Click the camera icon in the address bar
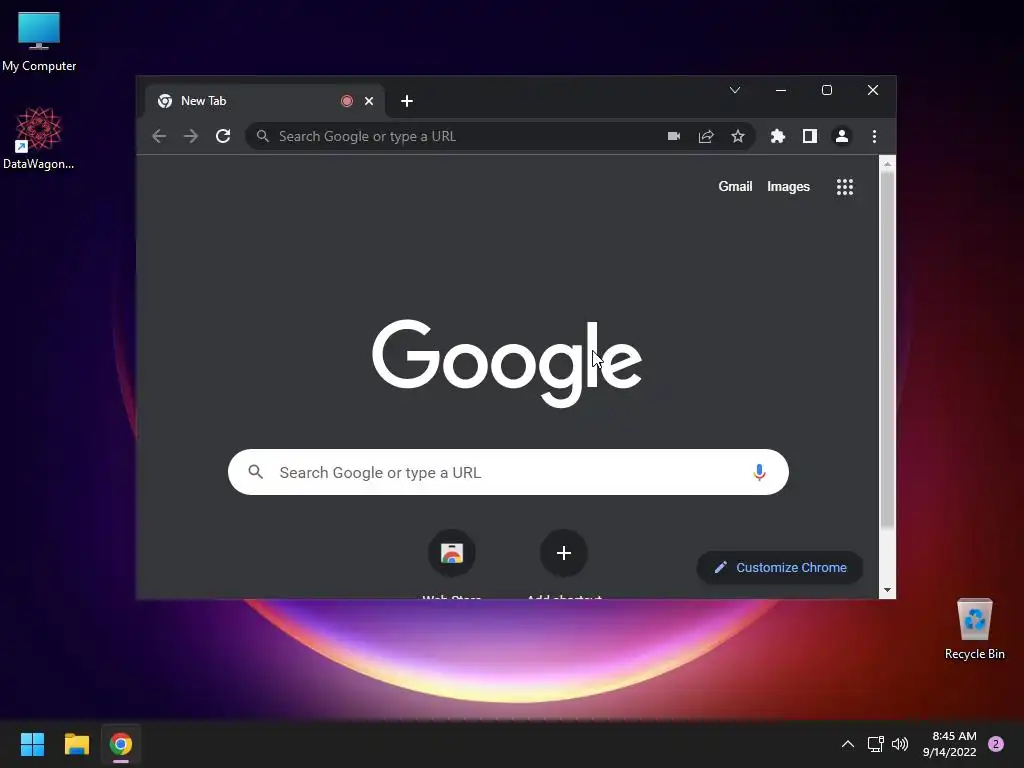The height and width of the screenshot is (768, 1024). pyautogui.click(x=674, y=136)
